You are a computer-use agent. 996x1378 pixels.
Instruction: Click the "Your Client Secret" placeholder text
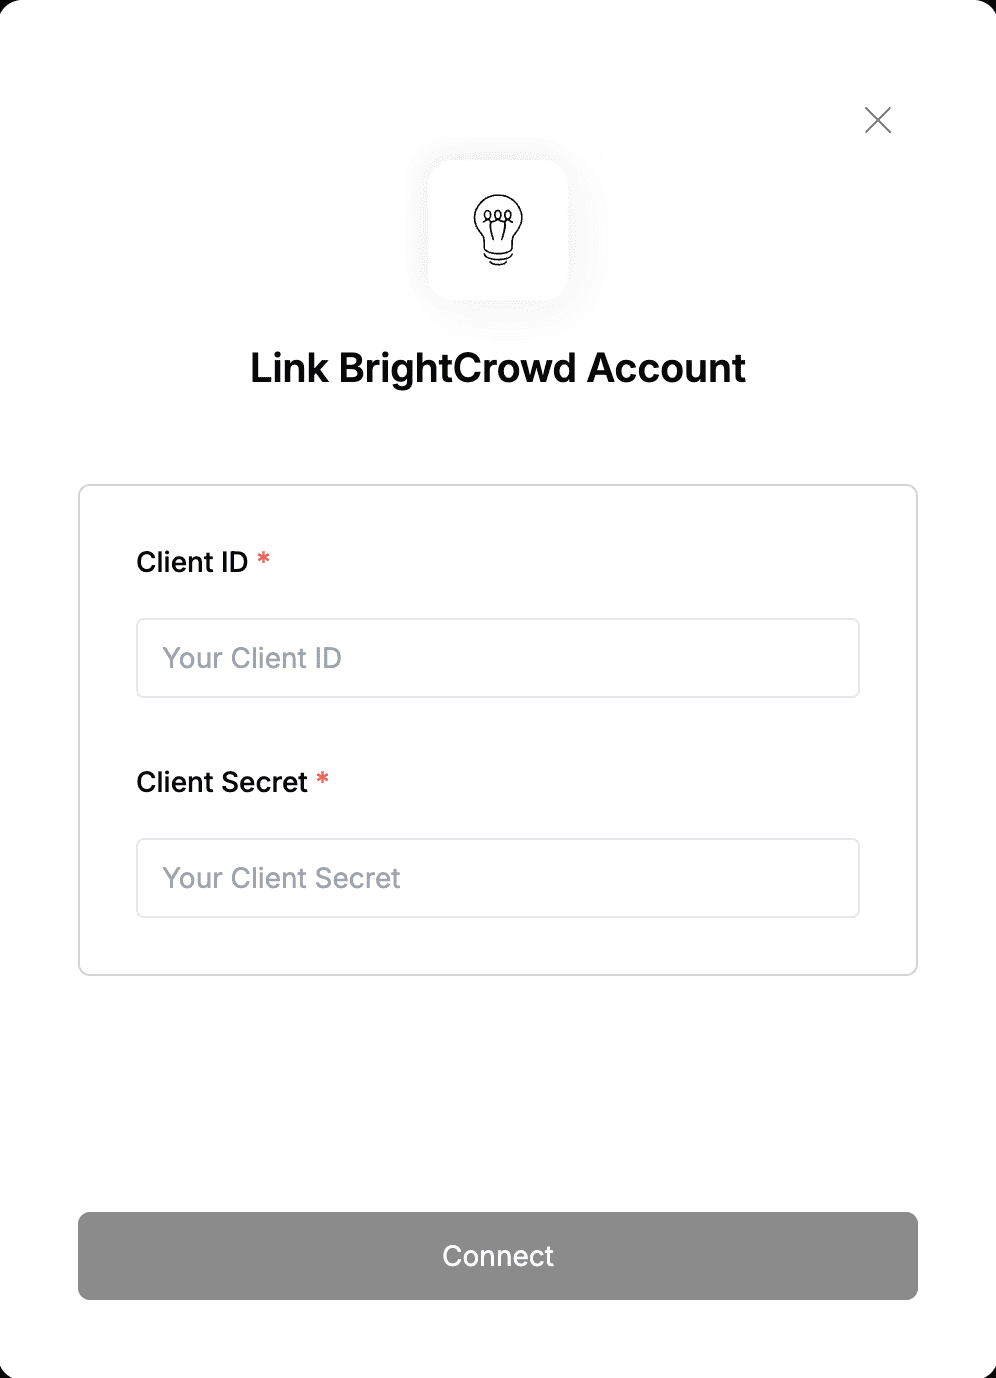tap(281, 878)
